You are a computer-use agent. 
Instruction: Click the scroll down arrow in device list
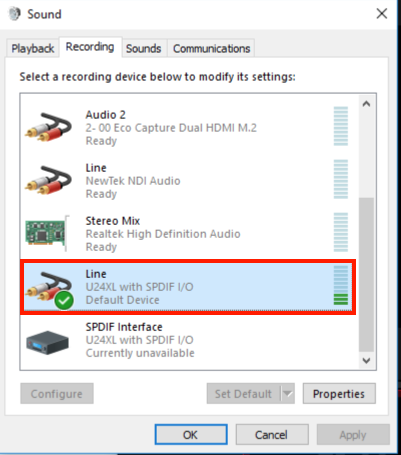pyautogui.click(x=366, y=360)
